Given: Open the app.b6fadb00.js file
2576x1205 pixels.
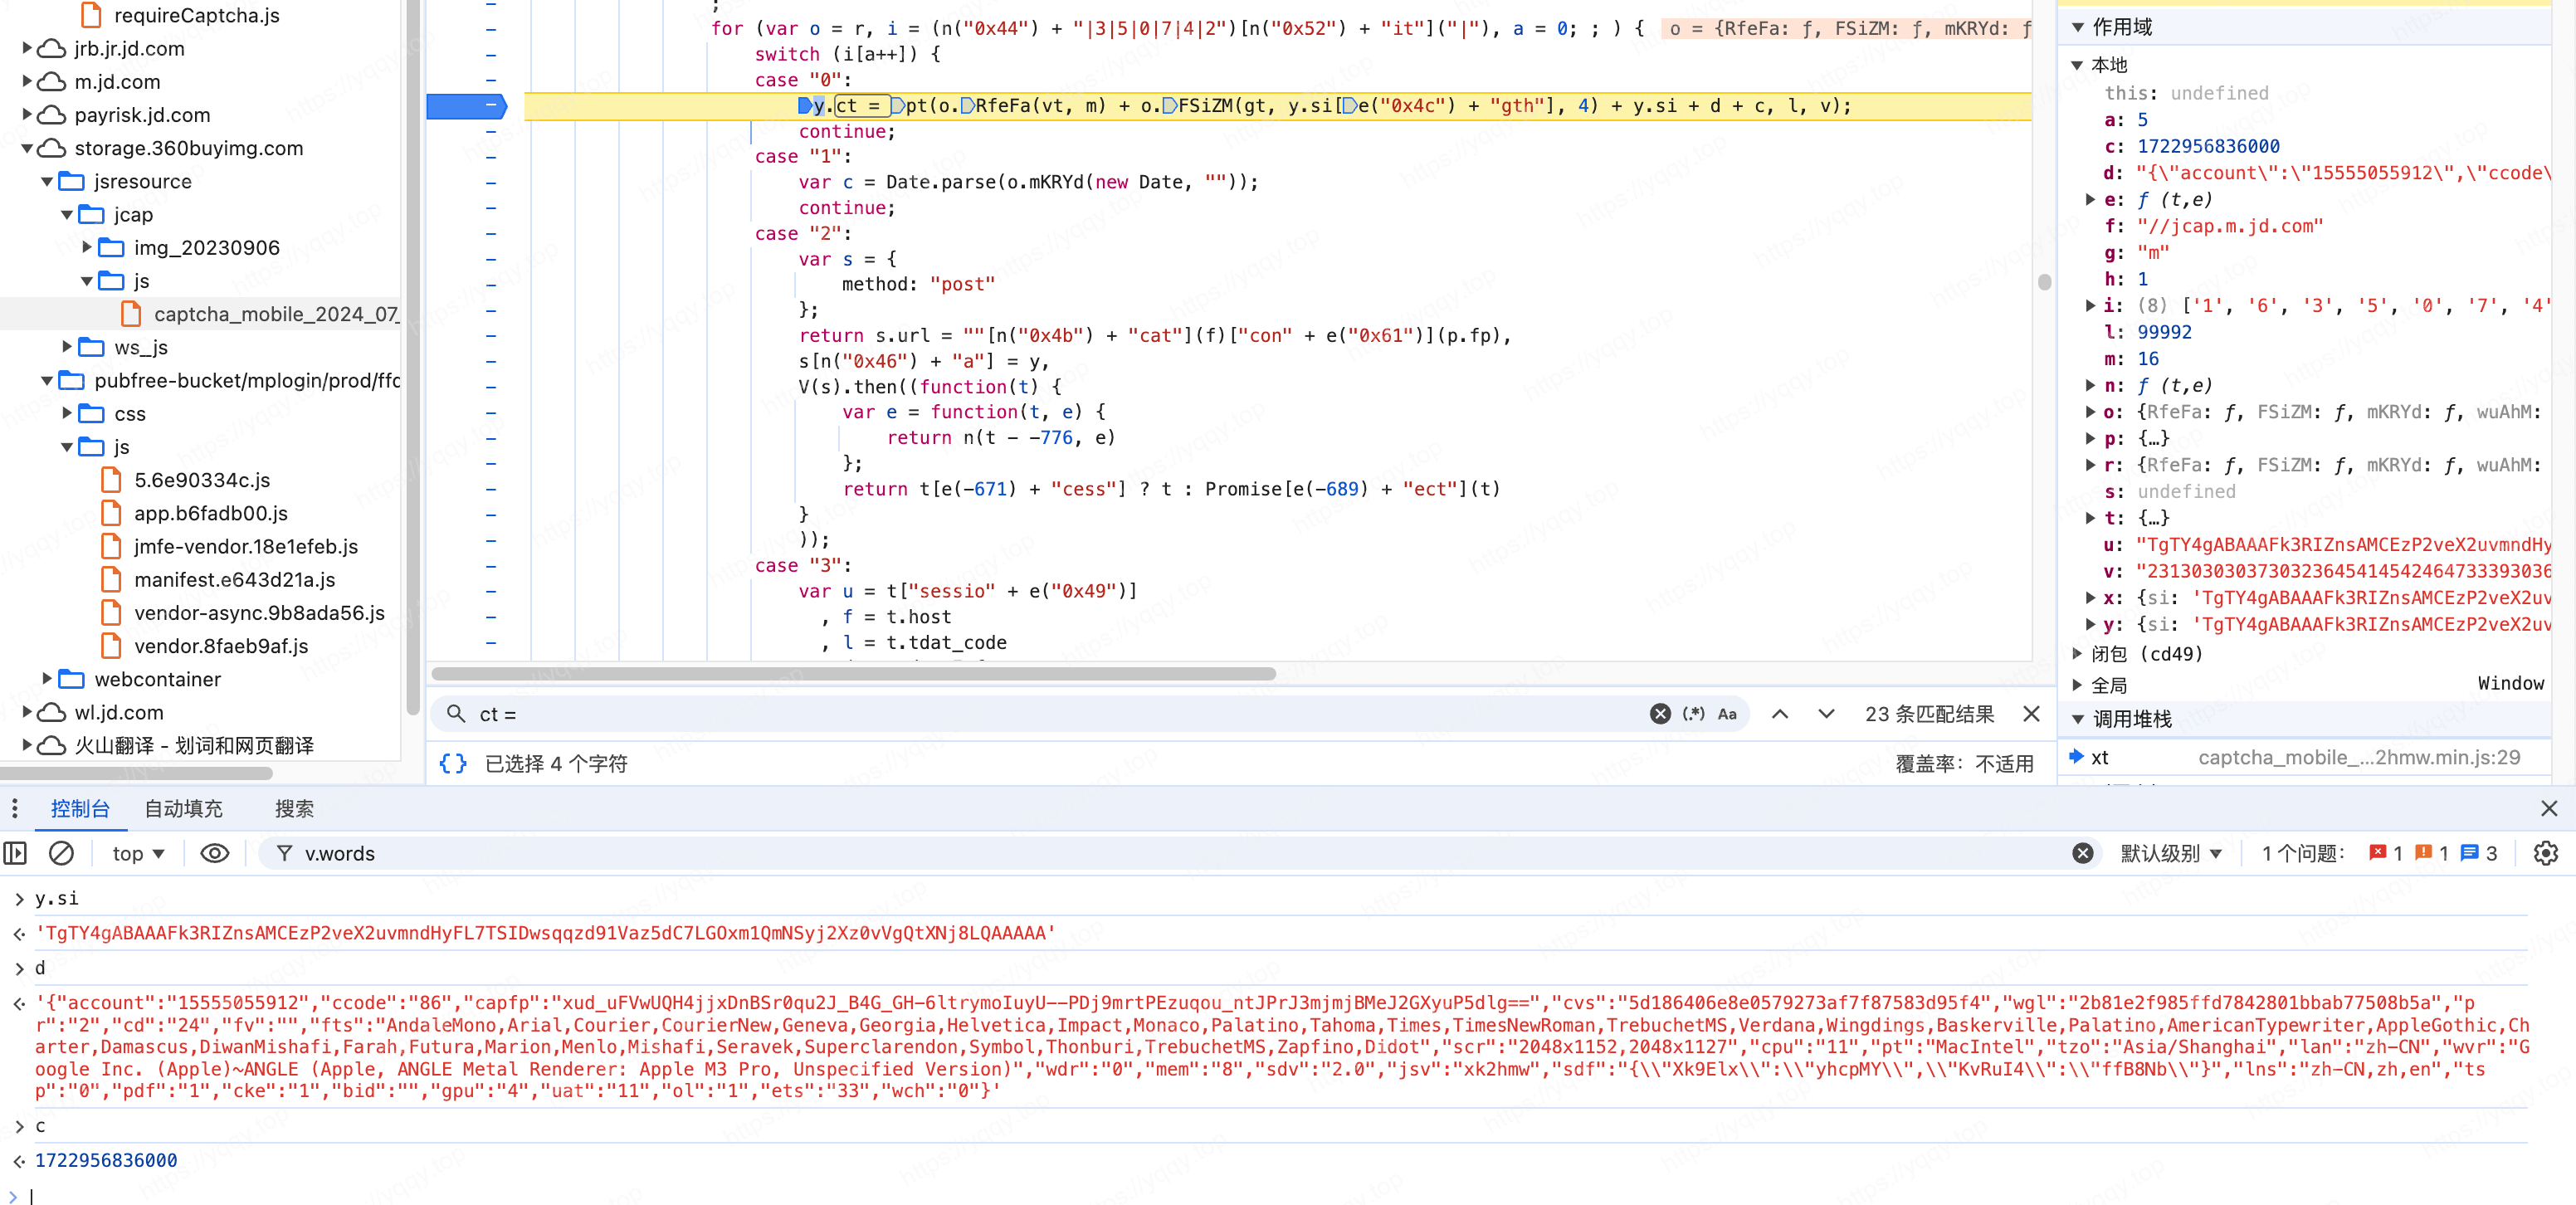Looking at the screenshot, I should pos(211,513).
